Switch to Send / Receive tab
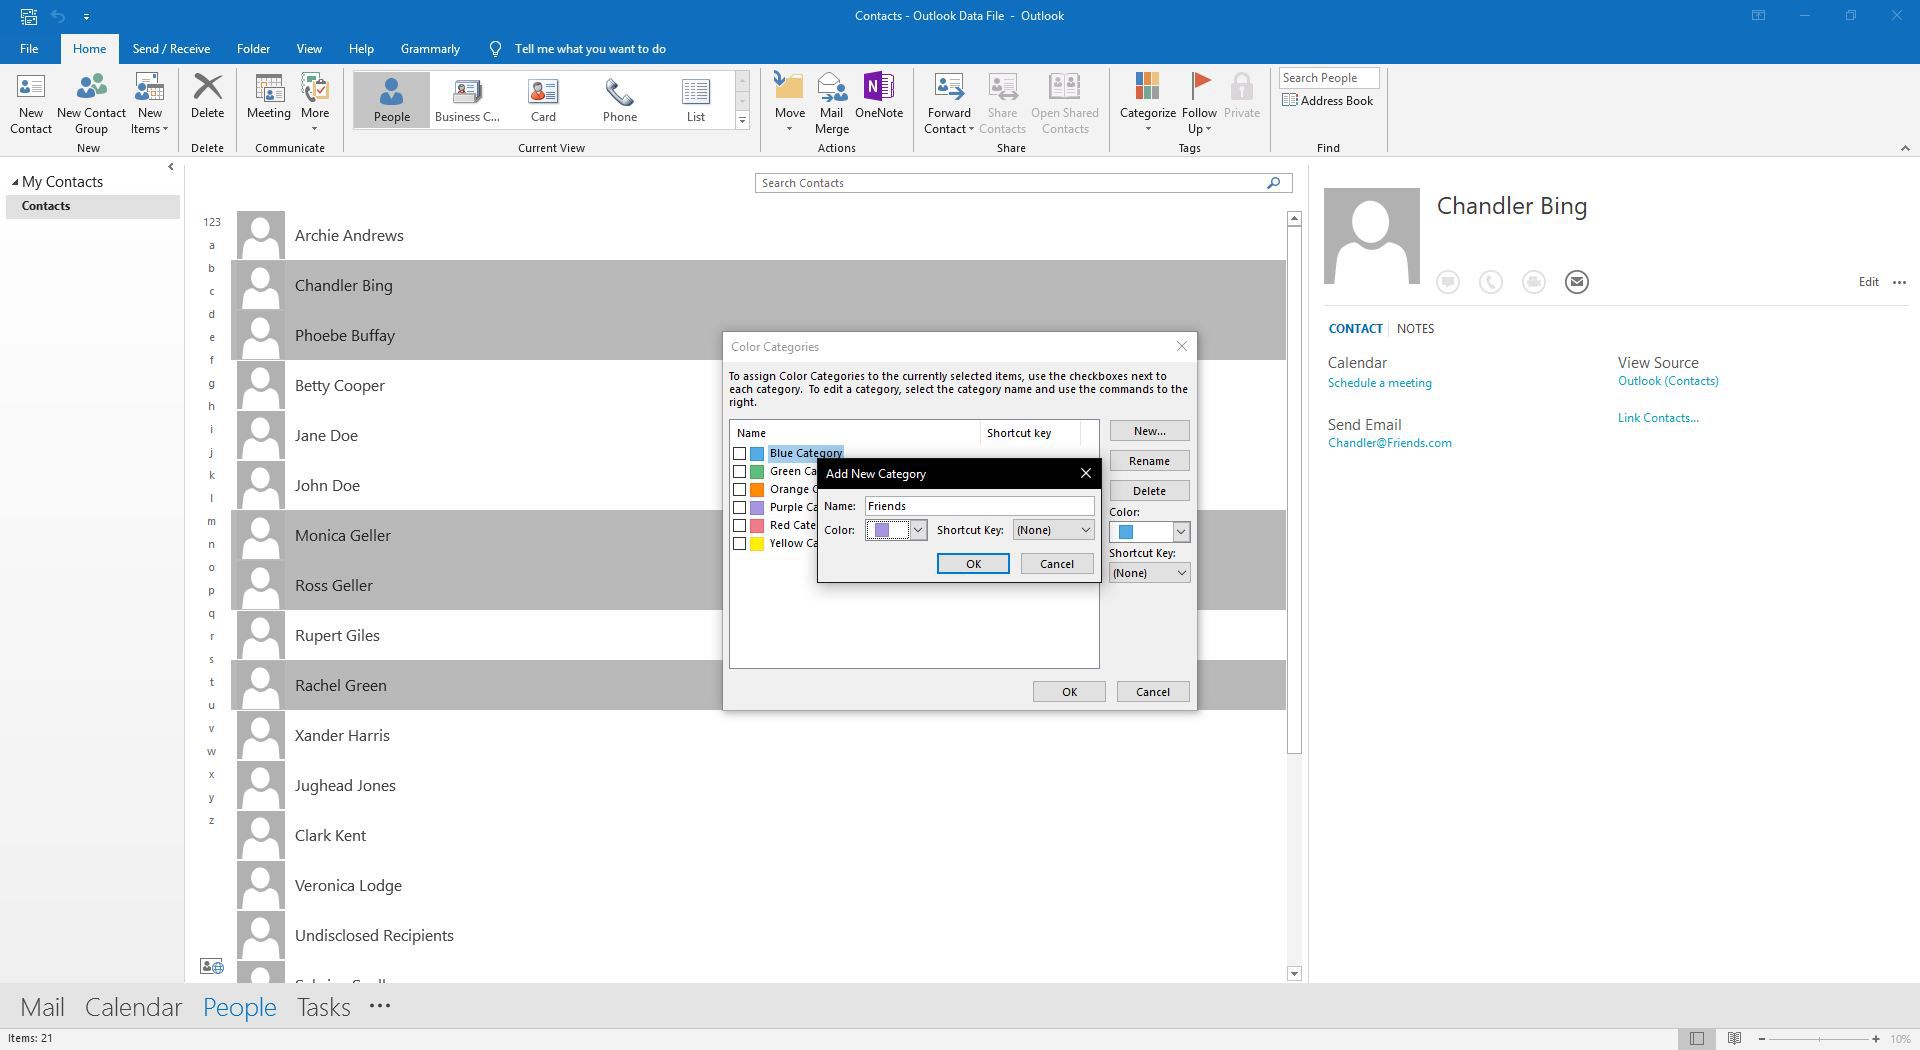This screenshot has height=1050, width=1920. (x=171, y=48)
